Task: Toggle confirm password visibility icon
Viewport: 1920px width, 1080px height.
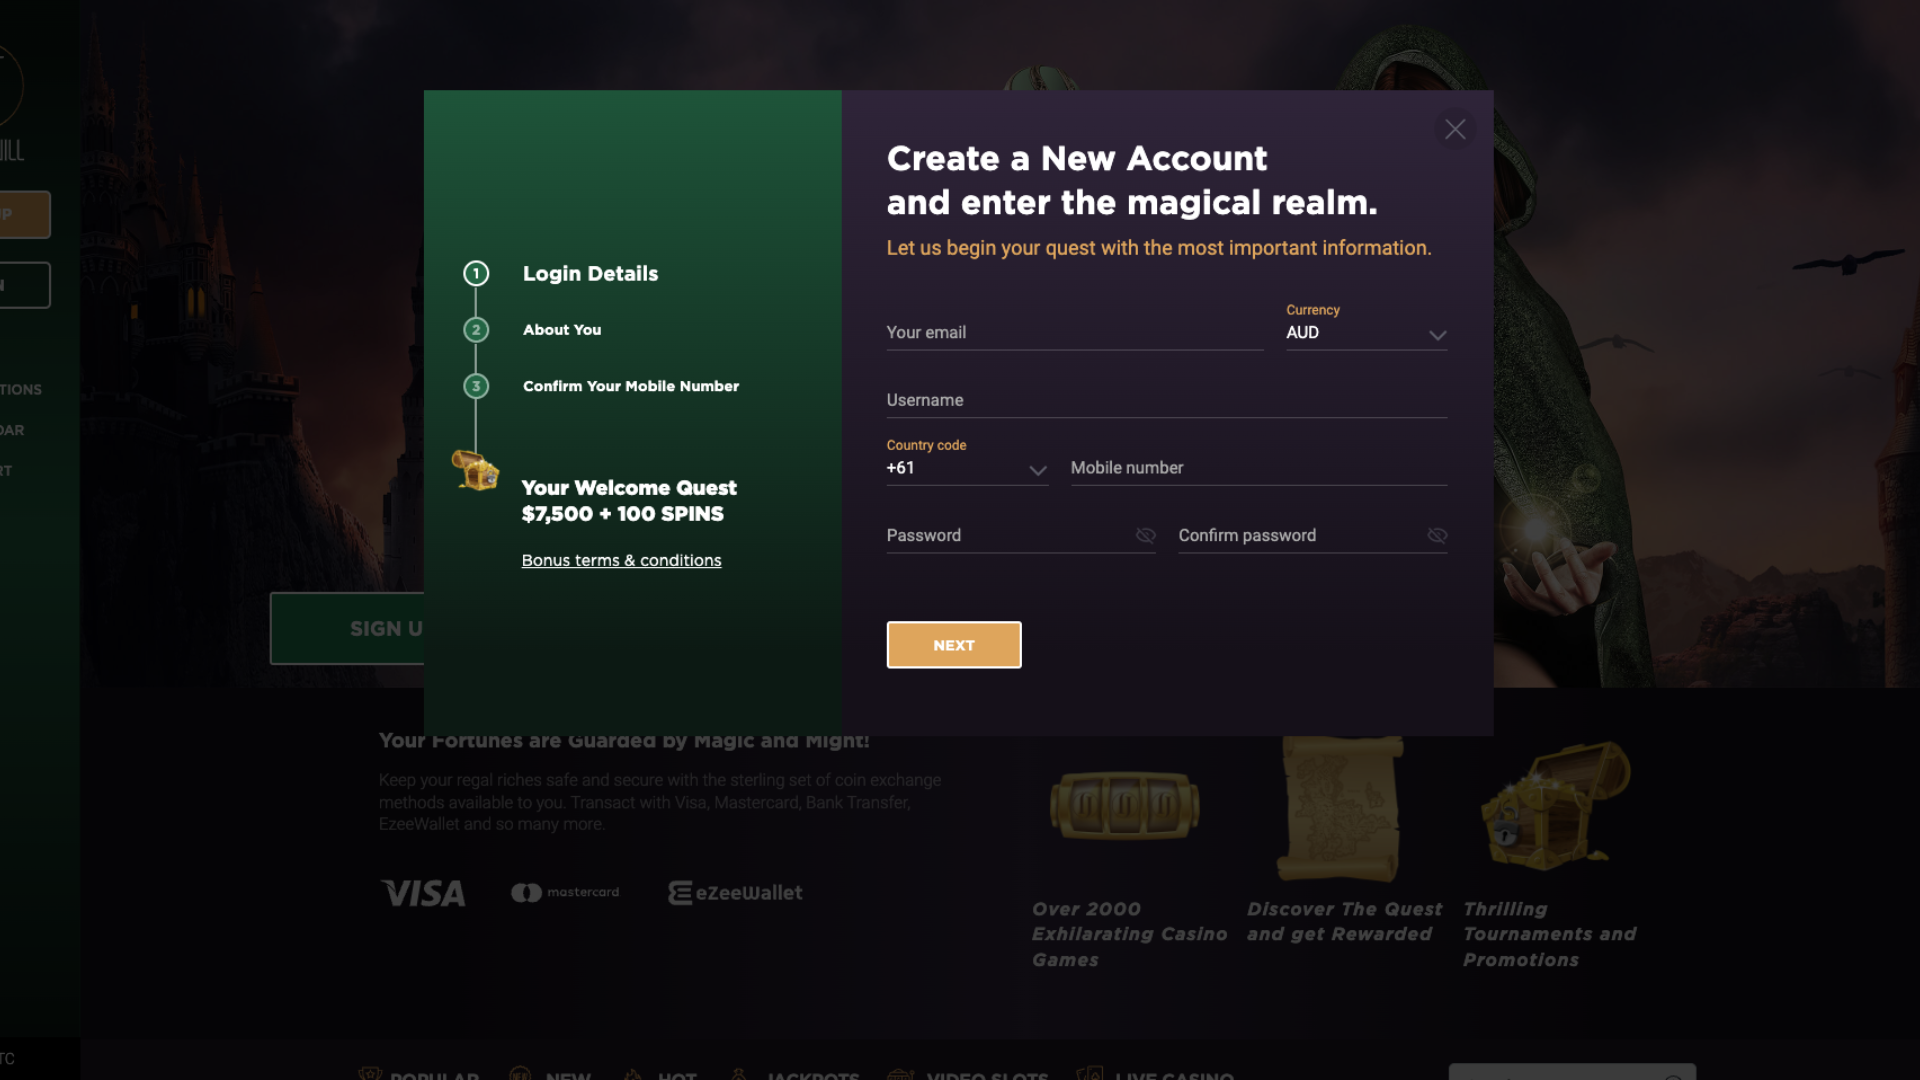Action: coord(1436,535)
